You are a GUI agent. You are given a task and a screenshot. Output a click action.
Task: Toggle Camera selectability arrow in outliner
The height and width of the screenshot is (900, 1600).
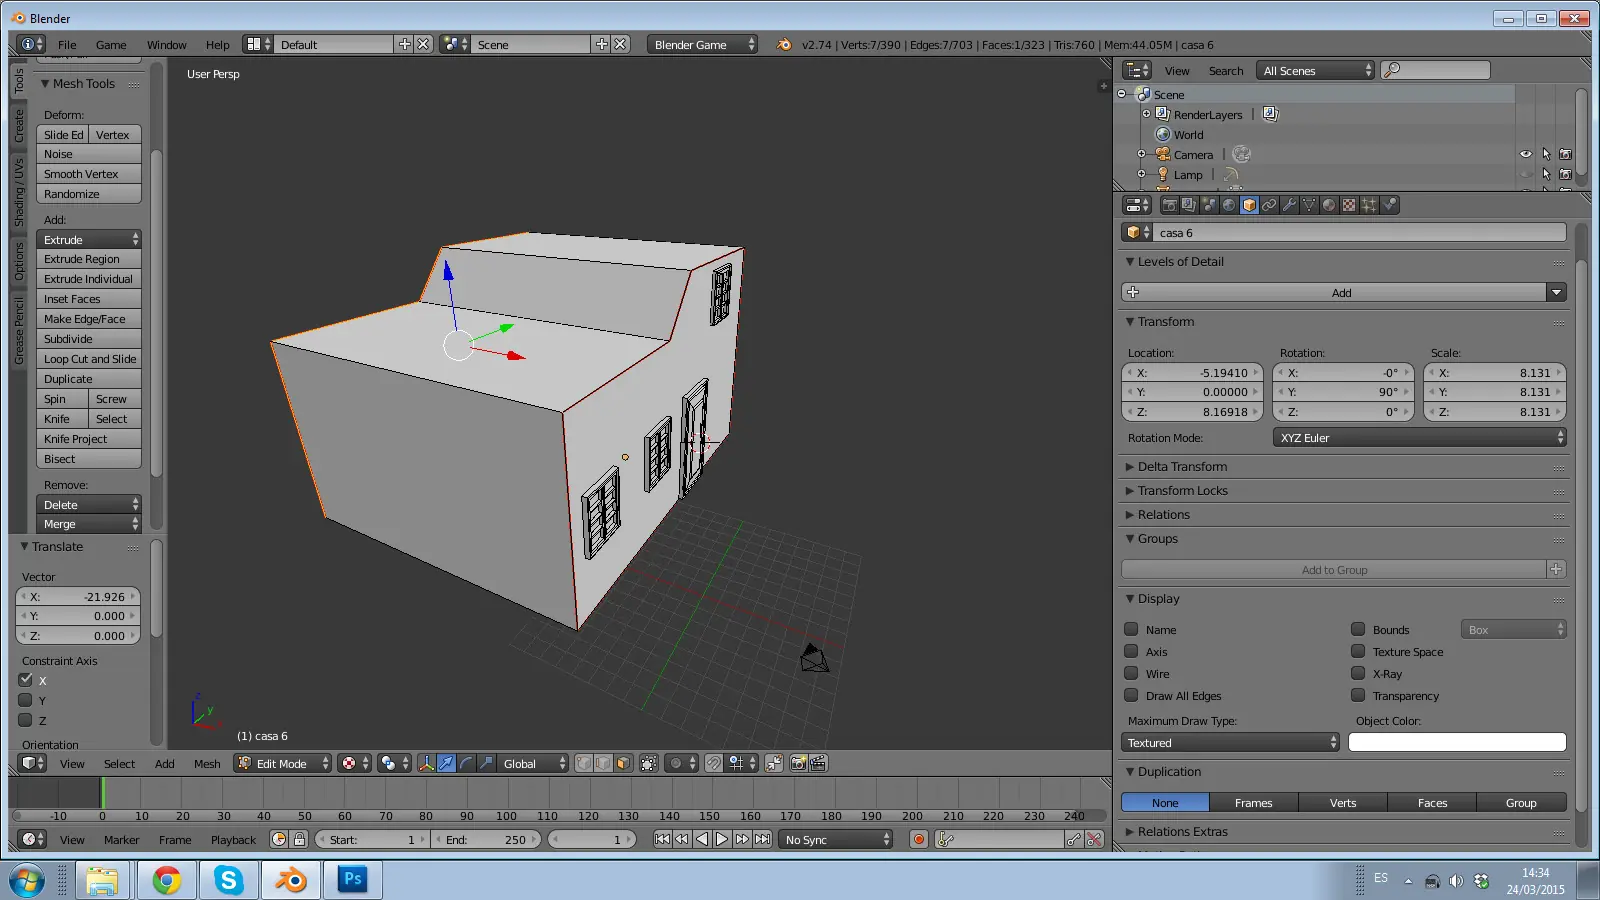[1546, 154]
